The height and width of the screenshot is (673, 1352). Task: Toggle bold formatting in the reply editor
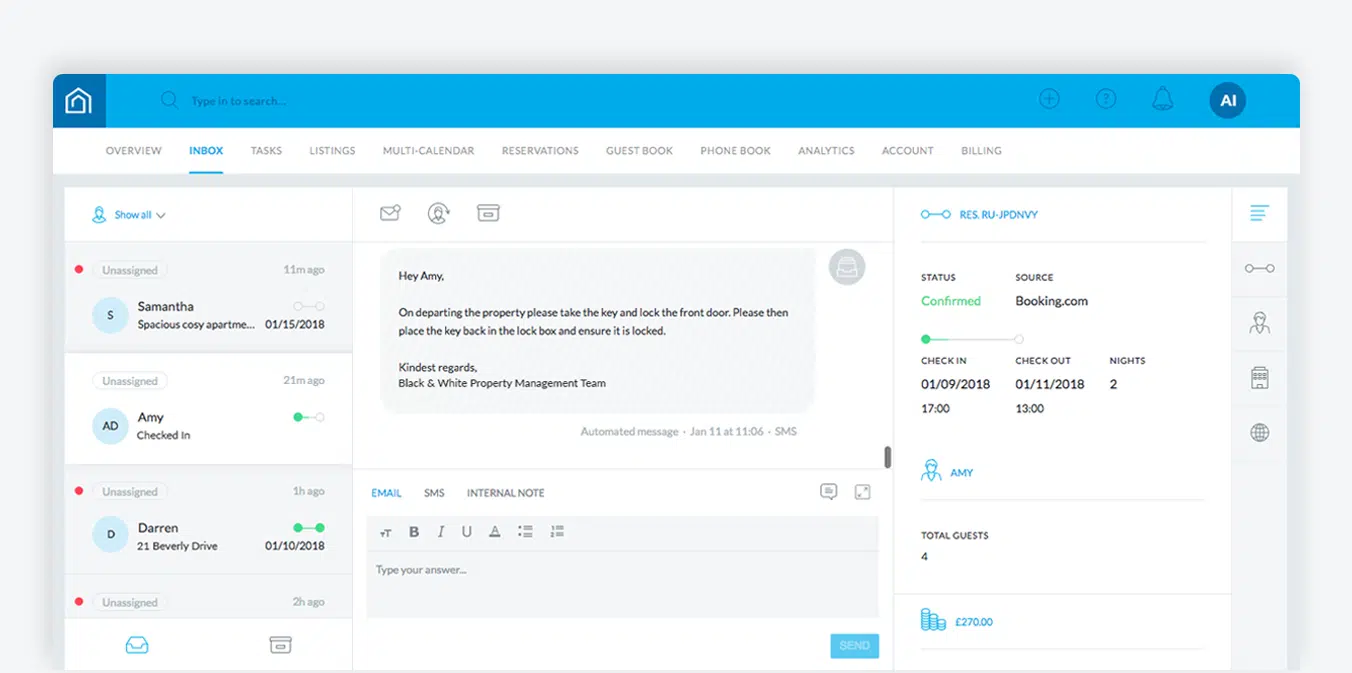click(x=414, y=532)
